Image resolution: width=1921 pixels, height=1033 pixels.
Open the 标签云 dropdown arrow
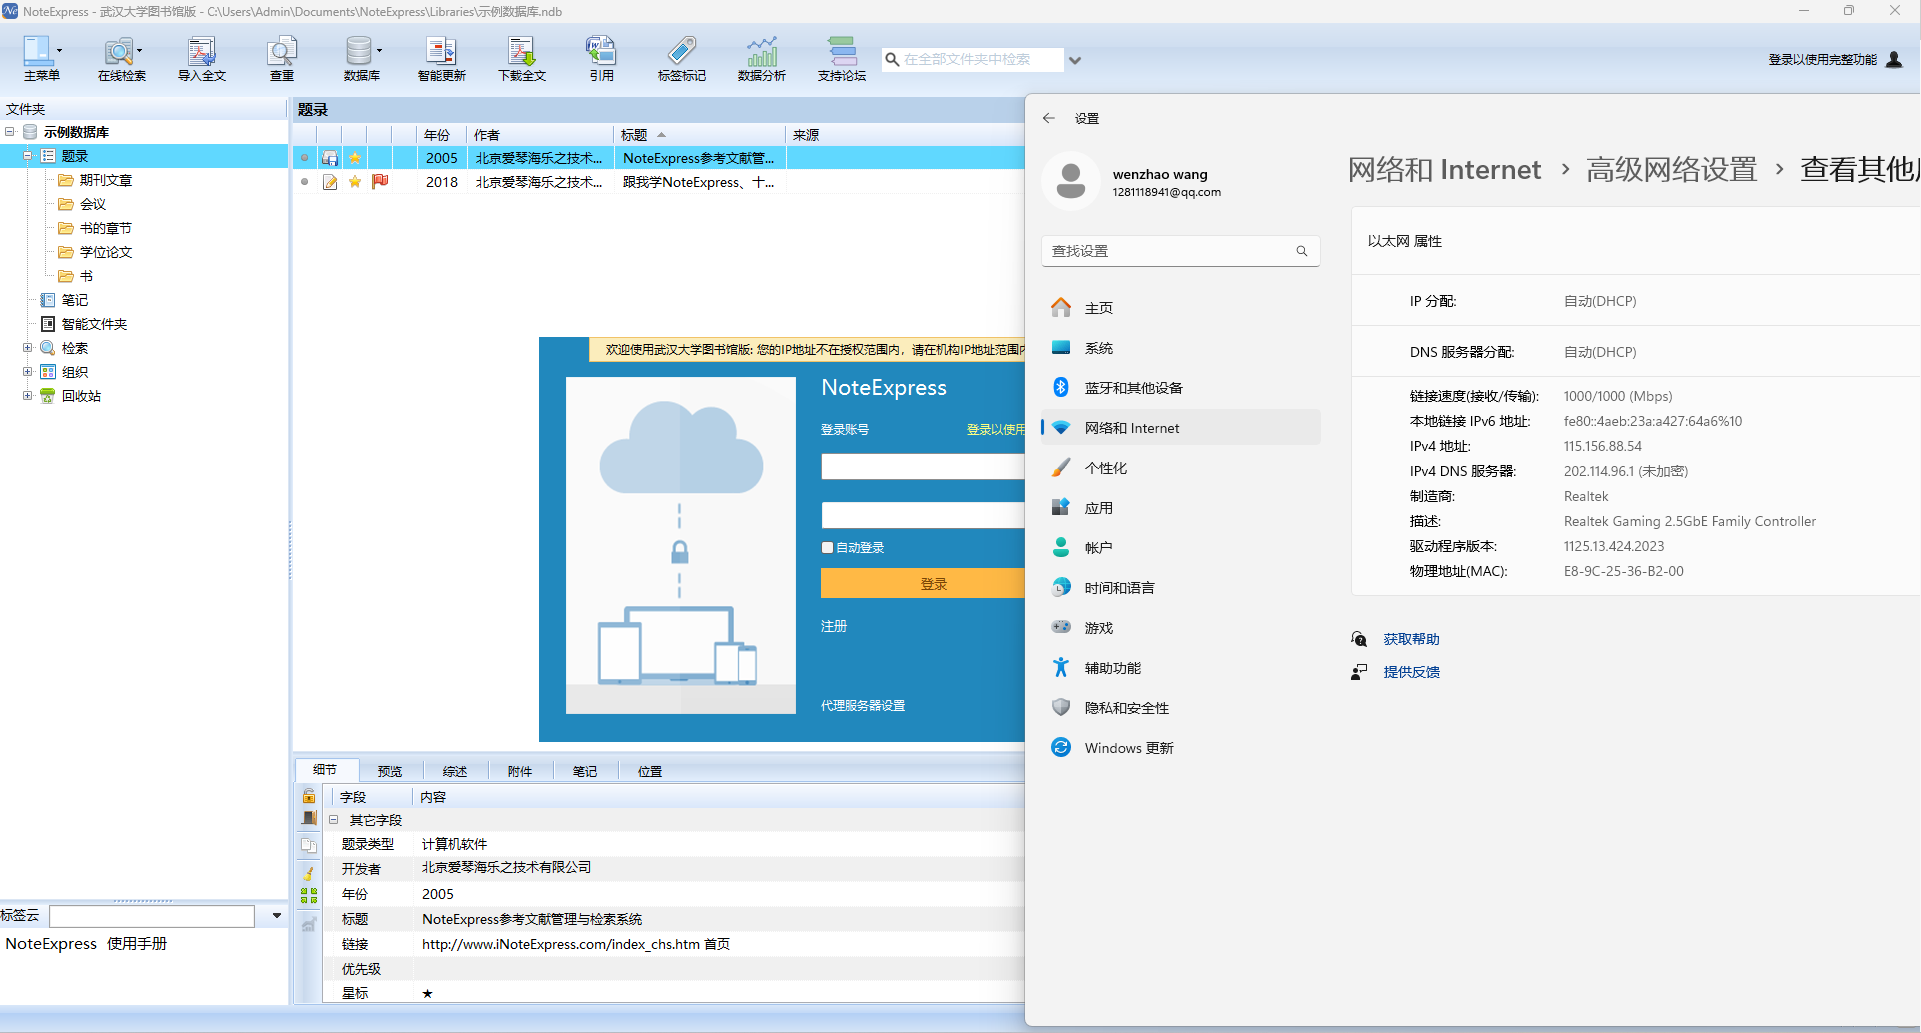click(276, 915)
